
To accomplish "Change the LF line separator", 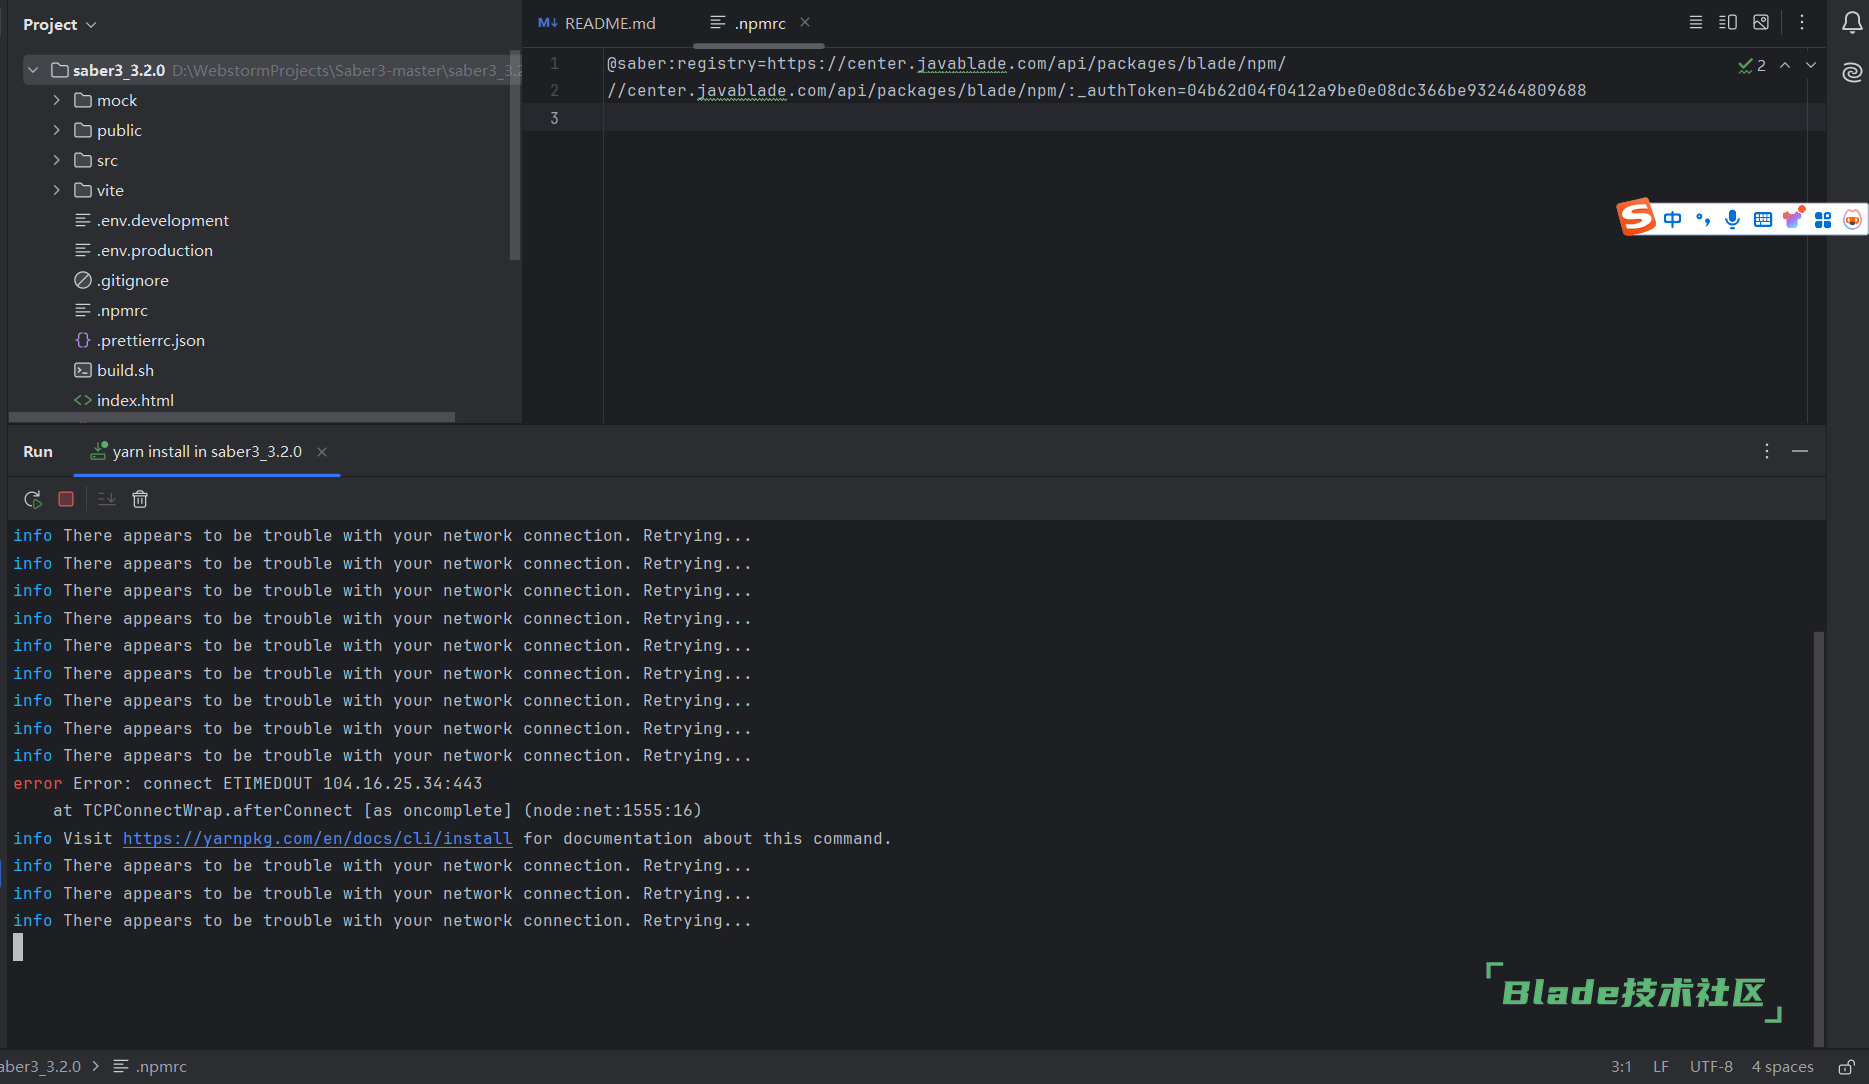I will (x=1661, y=1067).
